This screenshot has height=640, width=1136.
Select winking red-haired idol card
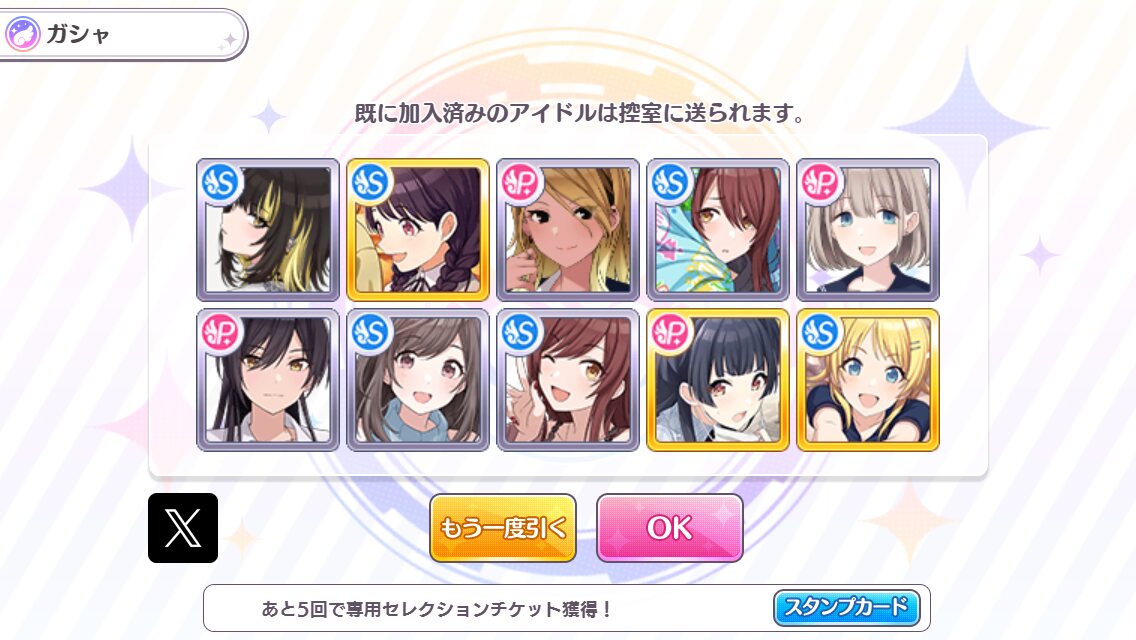tap(568, 380)
